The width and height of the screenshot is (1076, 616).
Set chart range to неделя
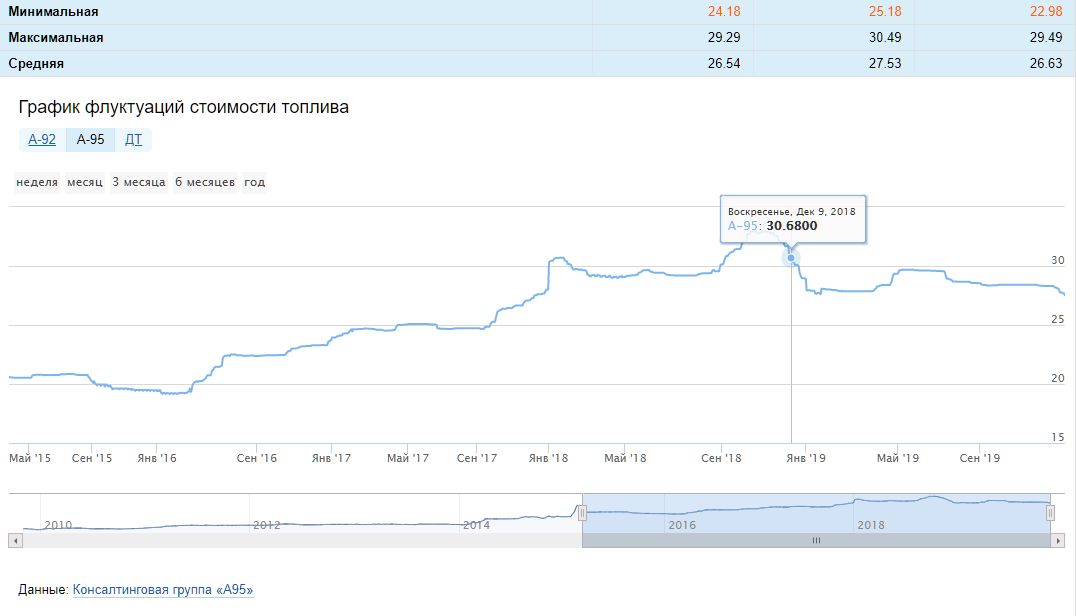(37, 183)
